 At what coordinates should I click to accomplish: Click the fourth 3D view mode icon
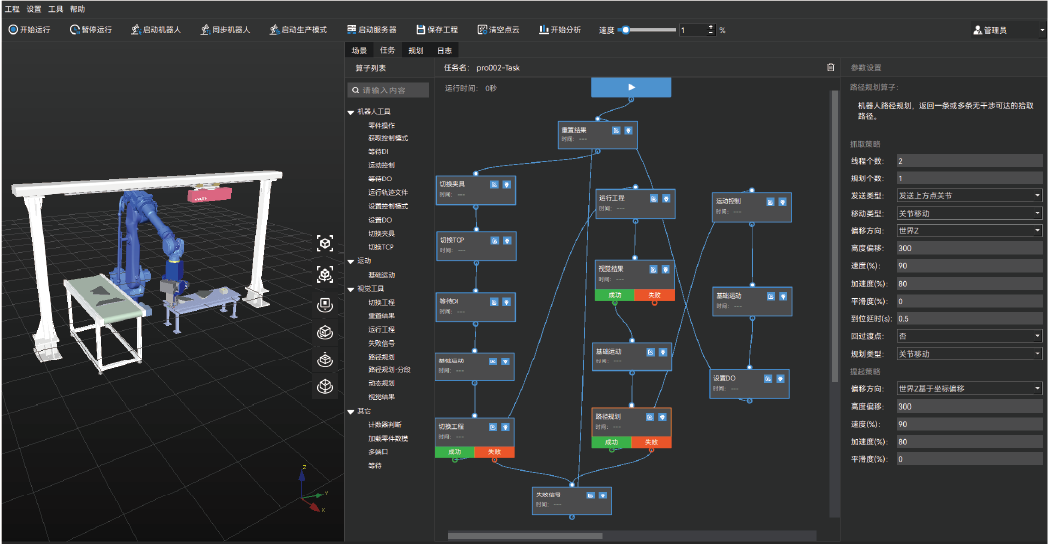click(325, 332)
